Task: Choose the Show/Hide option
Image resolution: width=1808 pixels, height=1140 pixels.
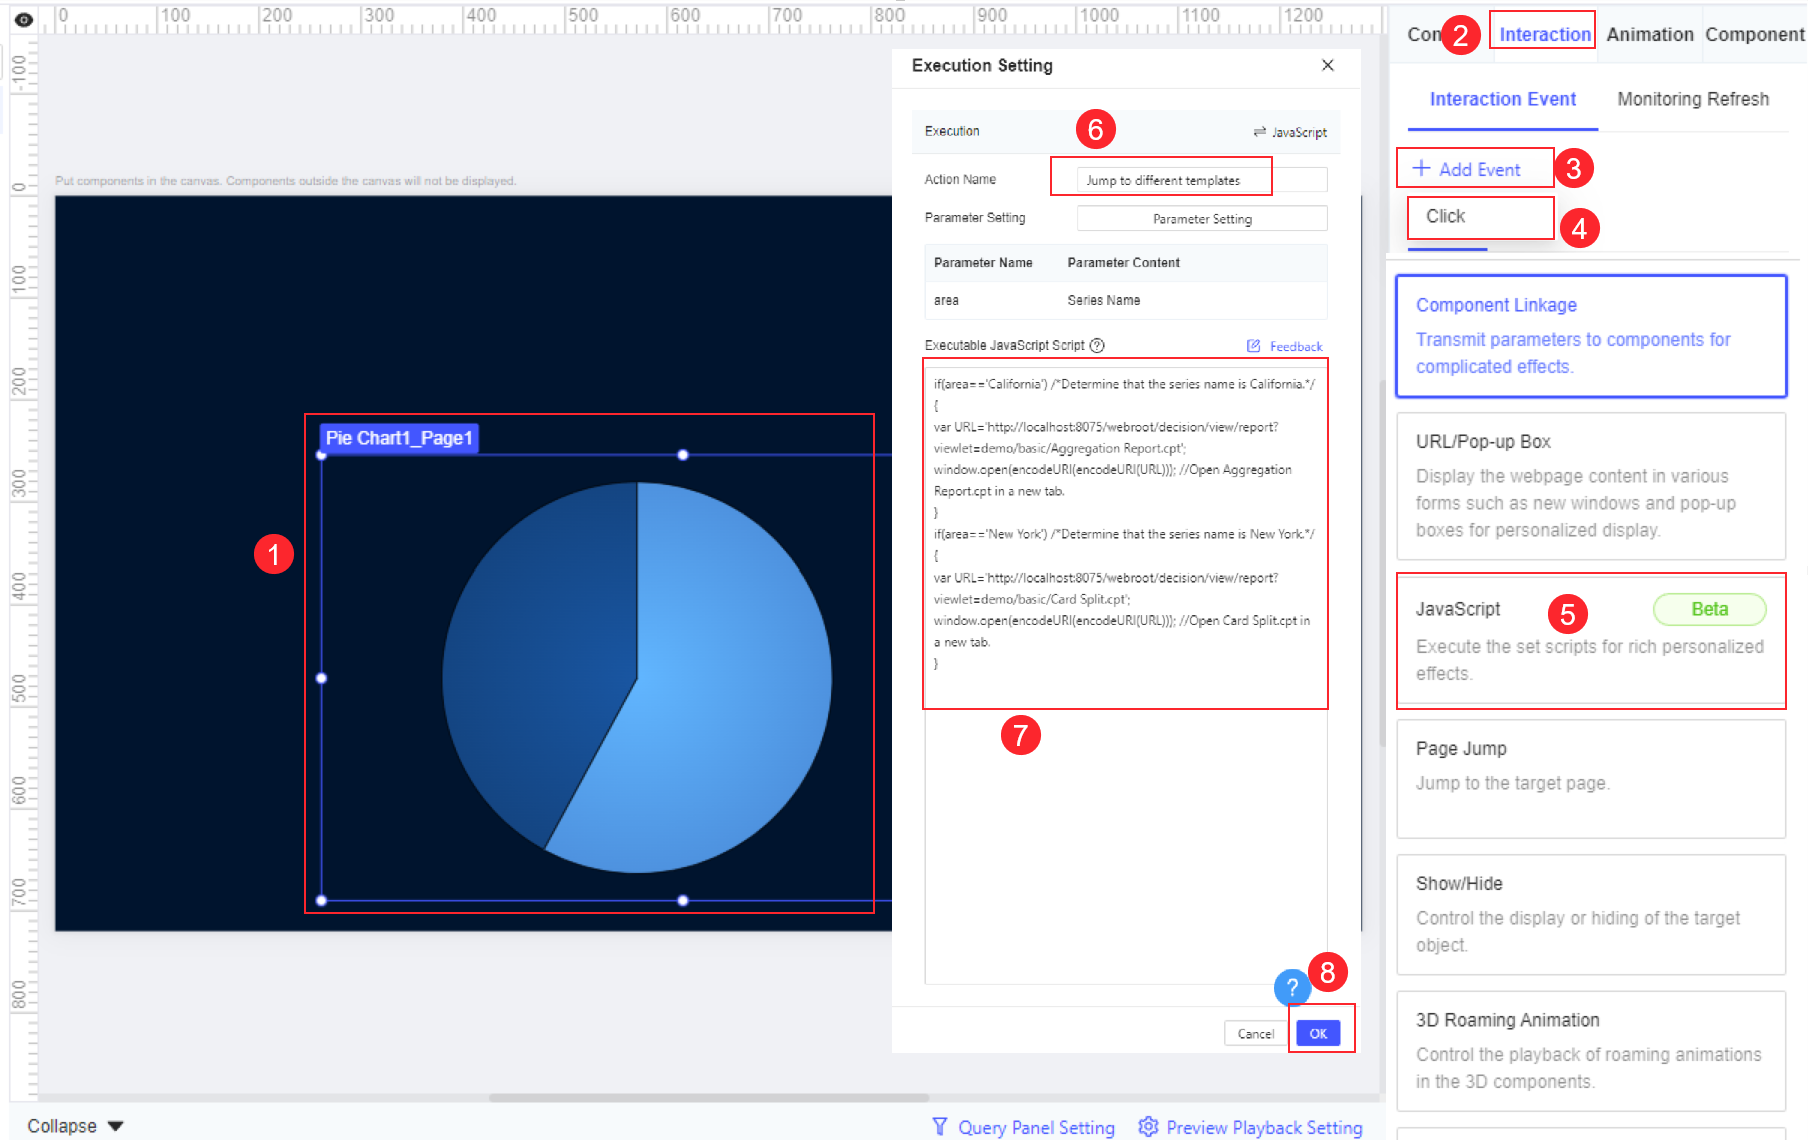Action: click(x=1591, y=915)
